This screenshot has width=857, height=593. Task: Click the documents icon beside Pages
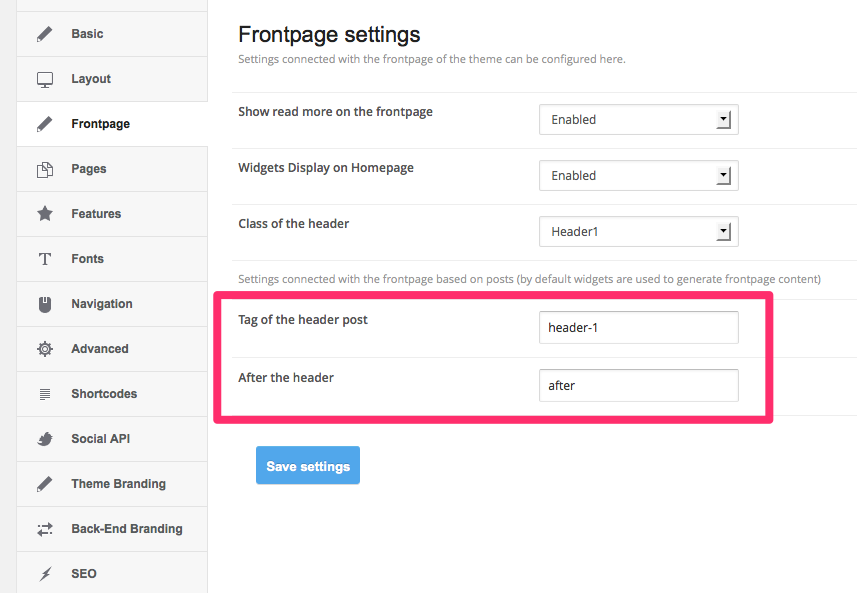click(45, 169)
